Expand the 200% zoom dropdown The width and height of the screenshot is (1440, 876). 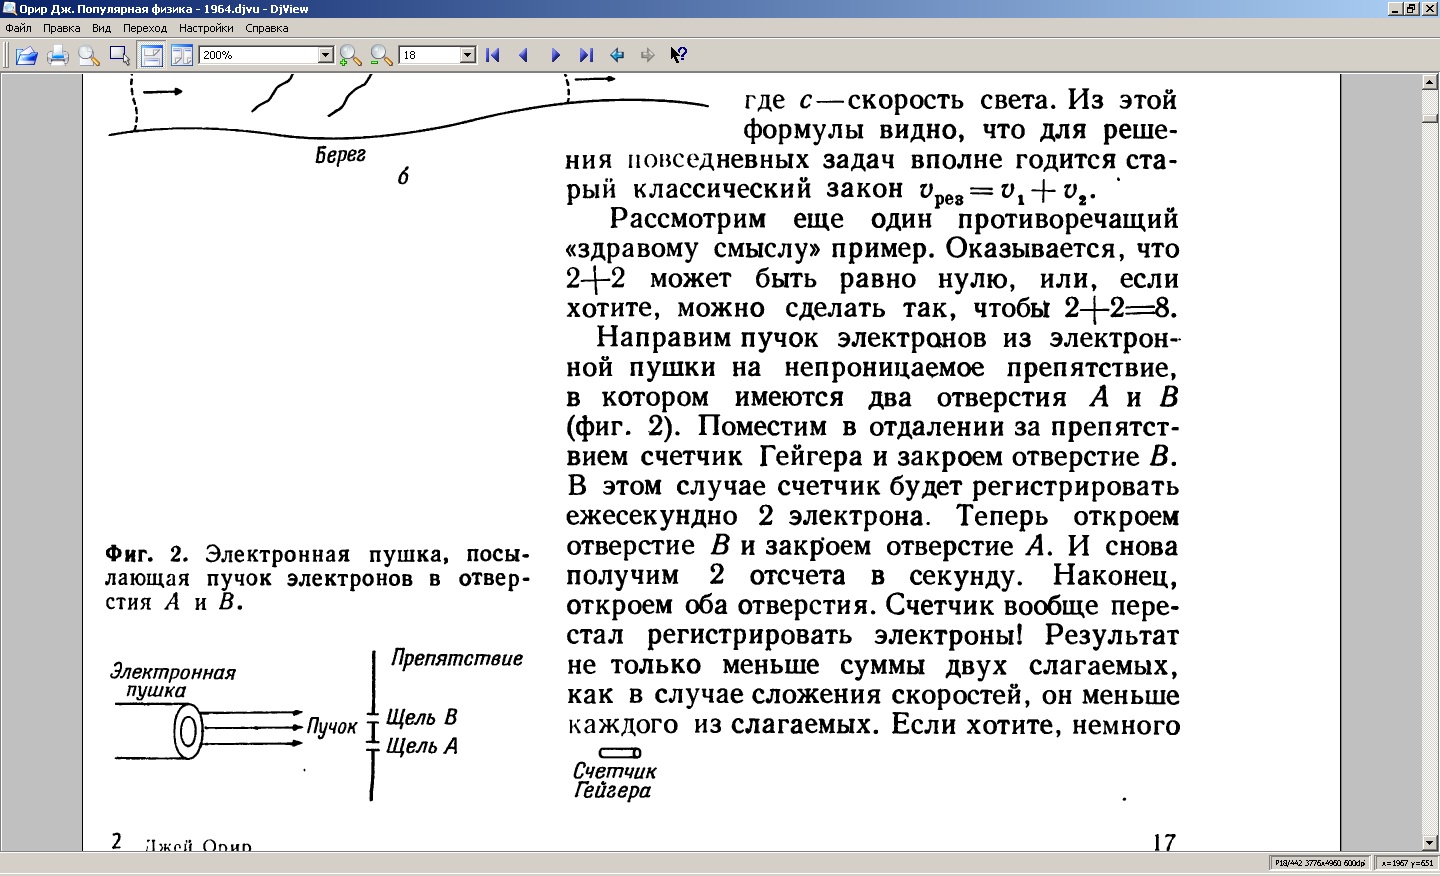click(325, 56)
